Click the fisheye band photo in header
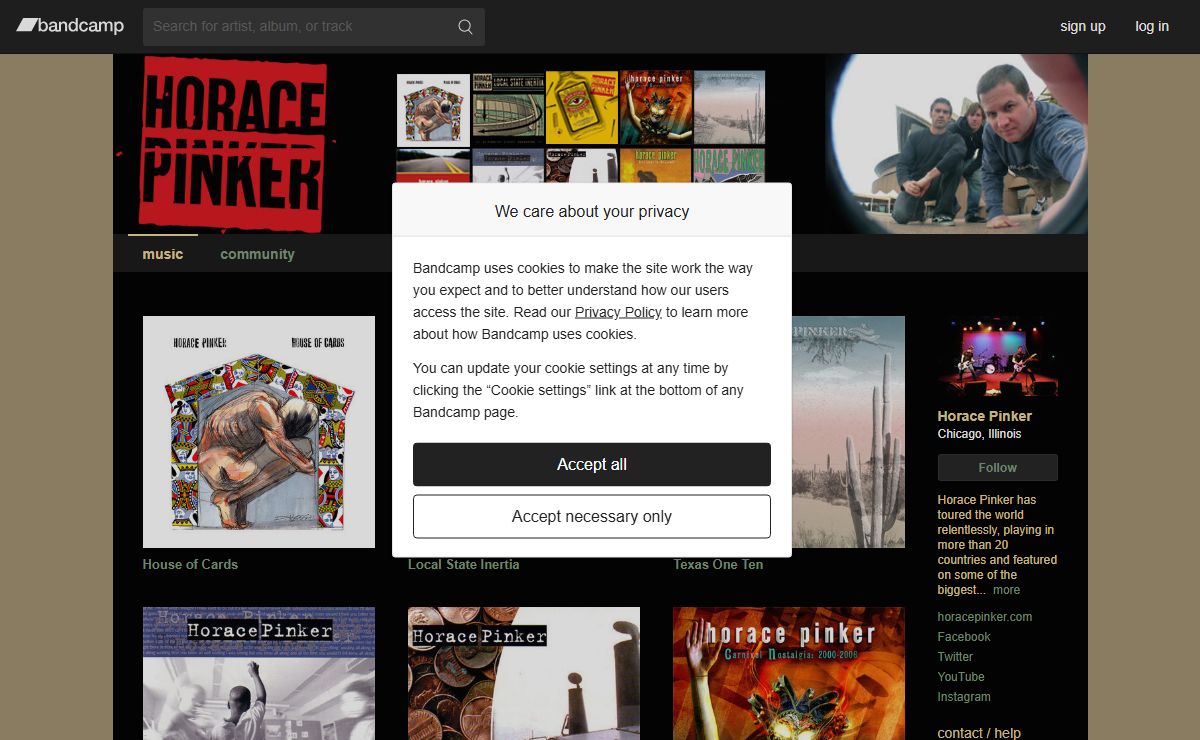 [x=957, y=144]
